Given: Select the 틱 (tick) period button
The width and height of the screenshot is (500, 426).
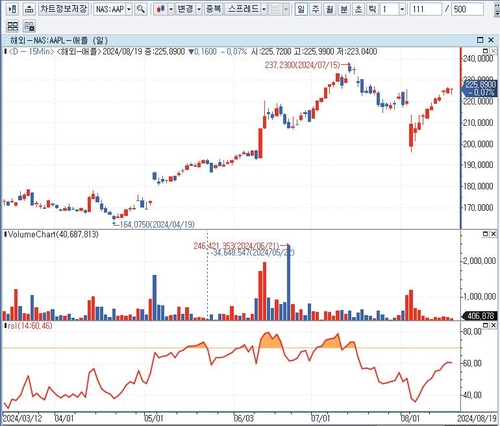Looking at the screenshot, I should pos(372,9).
